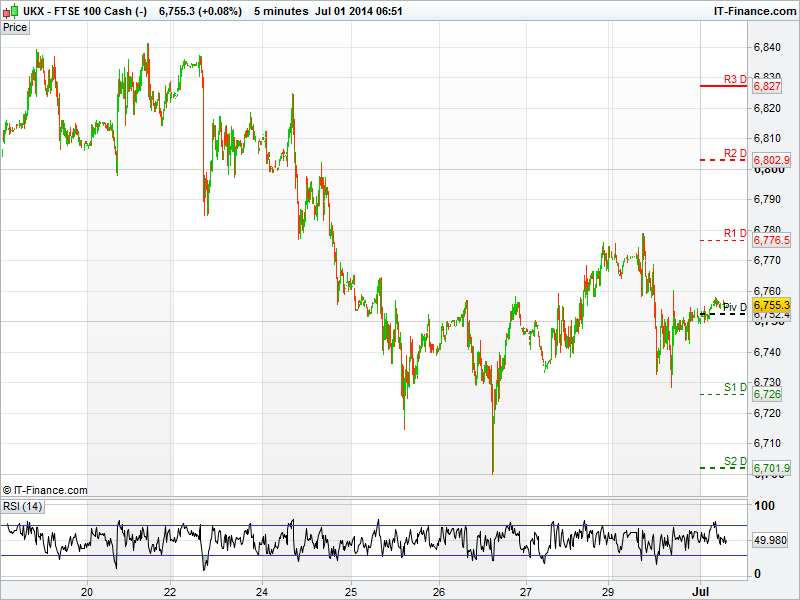Click the Price panel label
This screenshot has width=800, height=600.
click(x=15, y=27)
